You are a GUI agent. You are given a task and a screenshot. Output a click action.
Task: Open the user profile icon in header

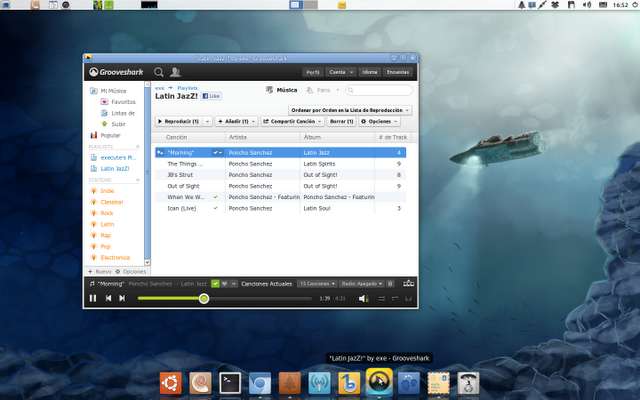tap(175, 72)
